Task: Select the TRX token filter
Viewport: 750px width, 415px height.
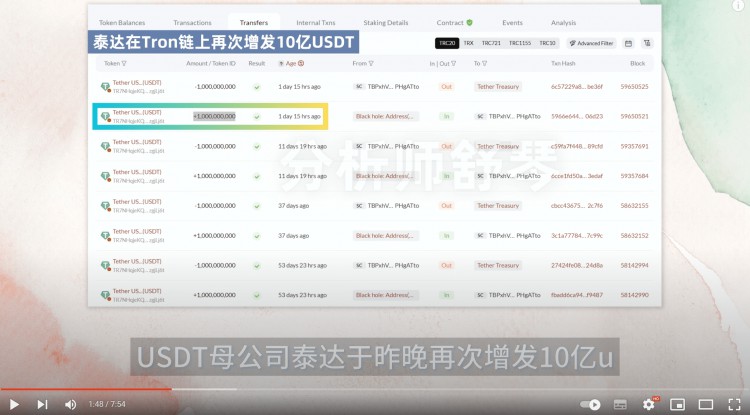Action: (x=469, y=43)
